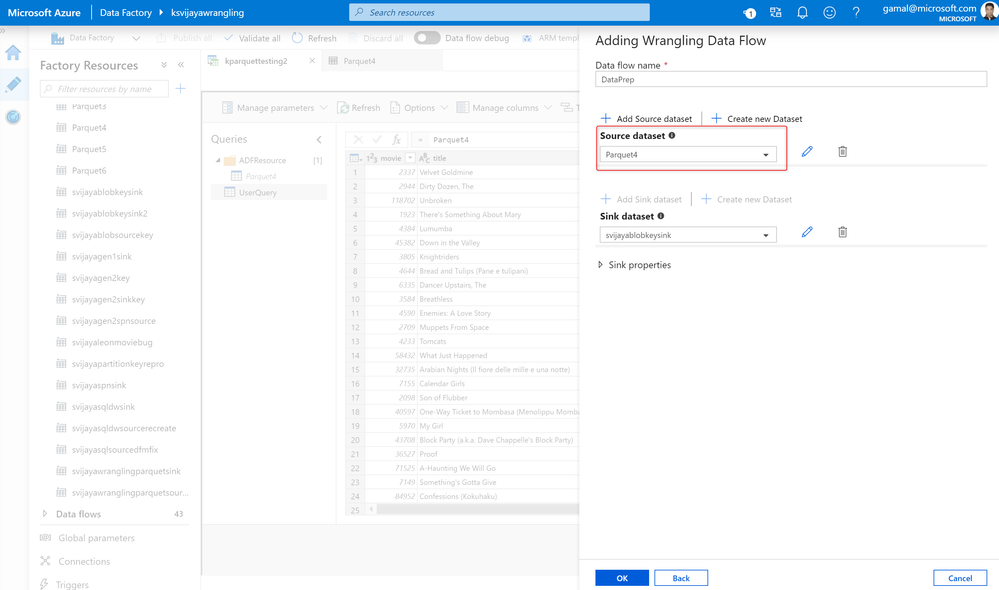
Task: Open the help question mark icon
Action: tap(856, 12)
